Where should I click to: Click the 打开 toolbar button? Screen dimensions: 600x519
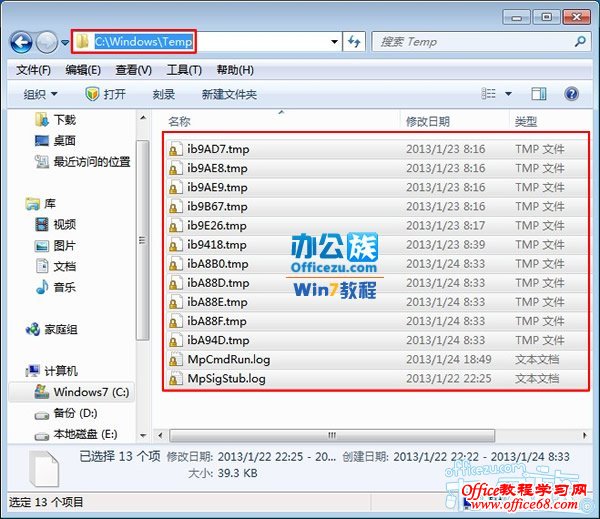click(x=106, y=94)
